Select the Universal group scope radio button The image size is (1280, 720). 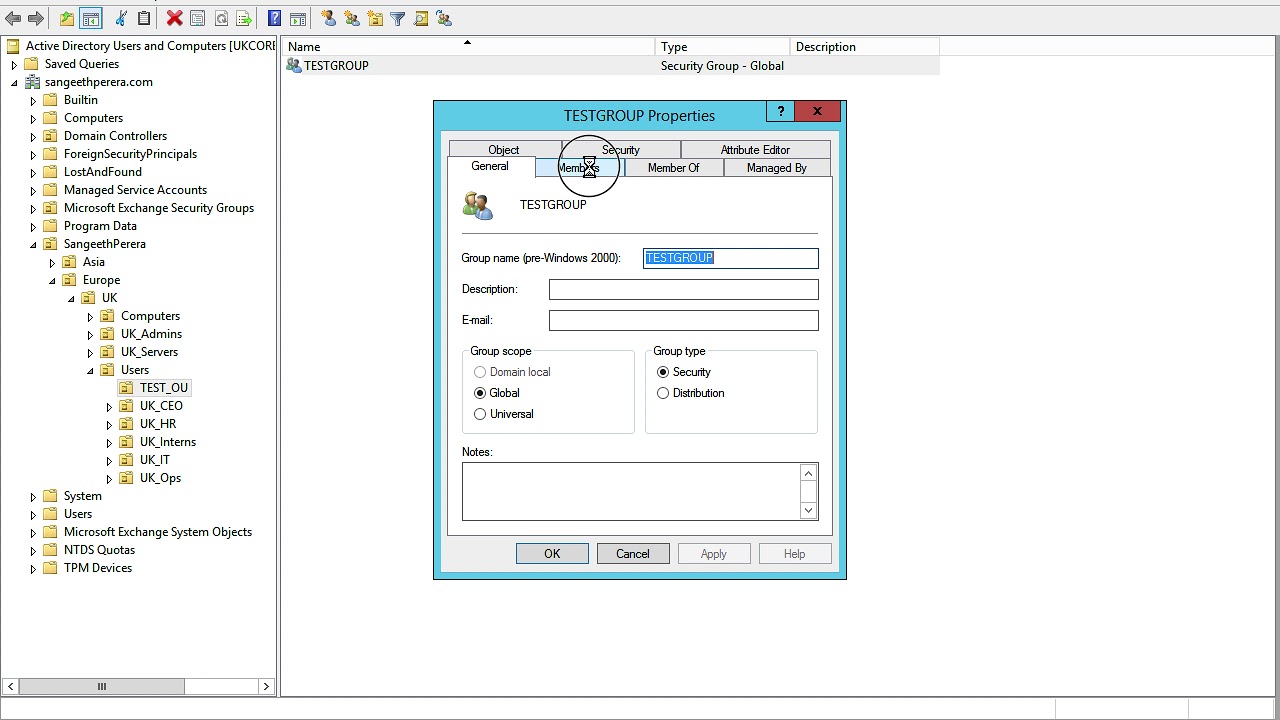tap(480, 414)
